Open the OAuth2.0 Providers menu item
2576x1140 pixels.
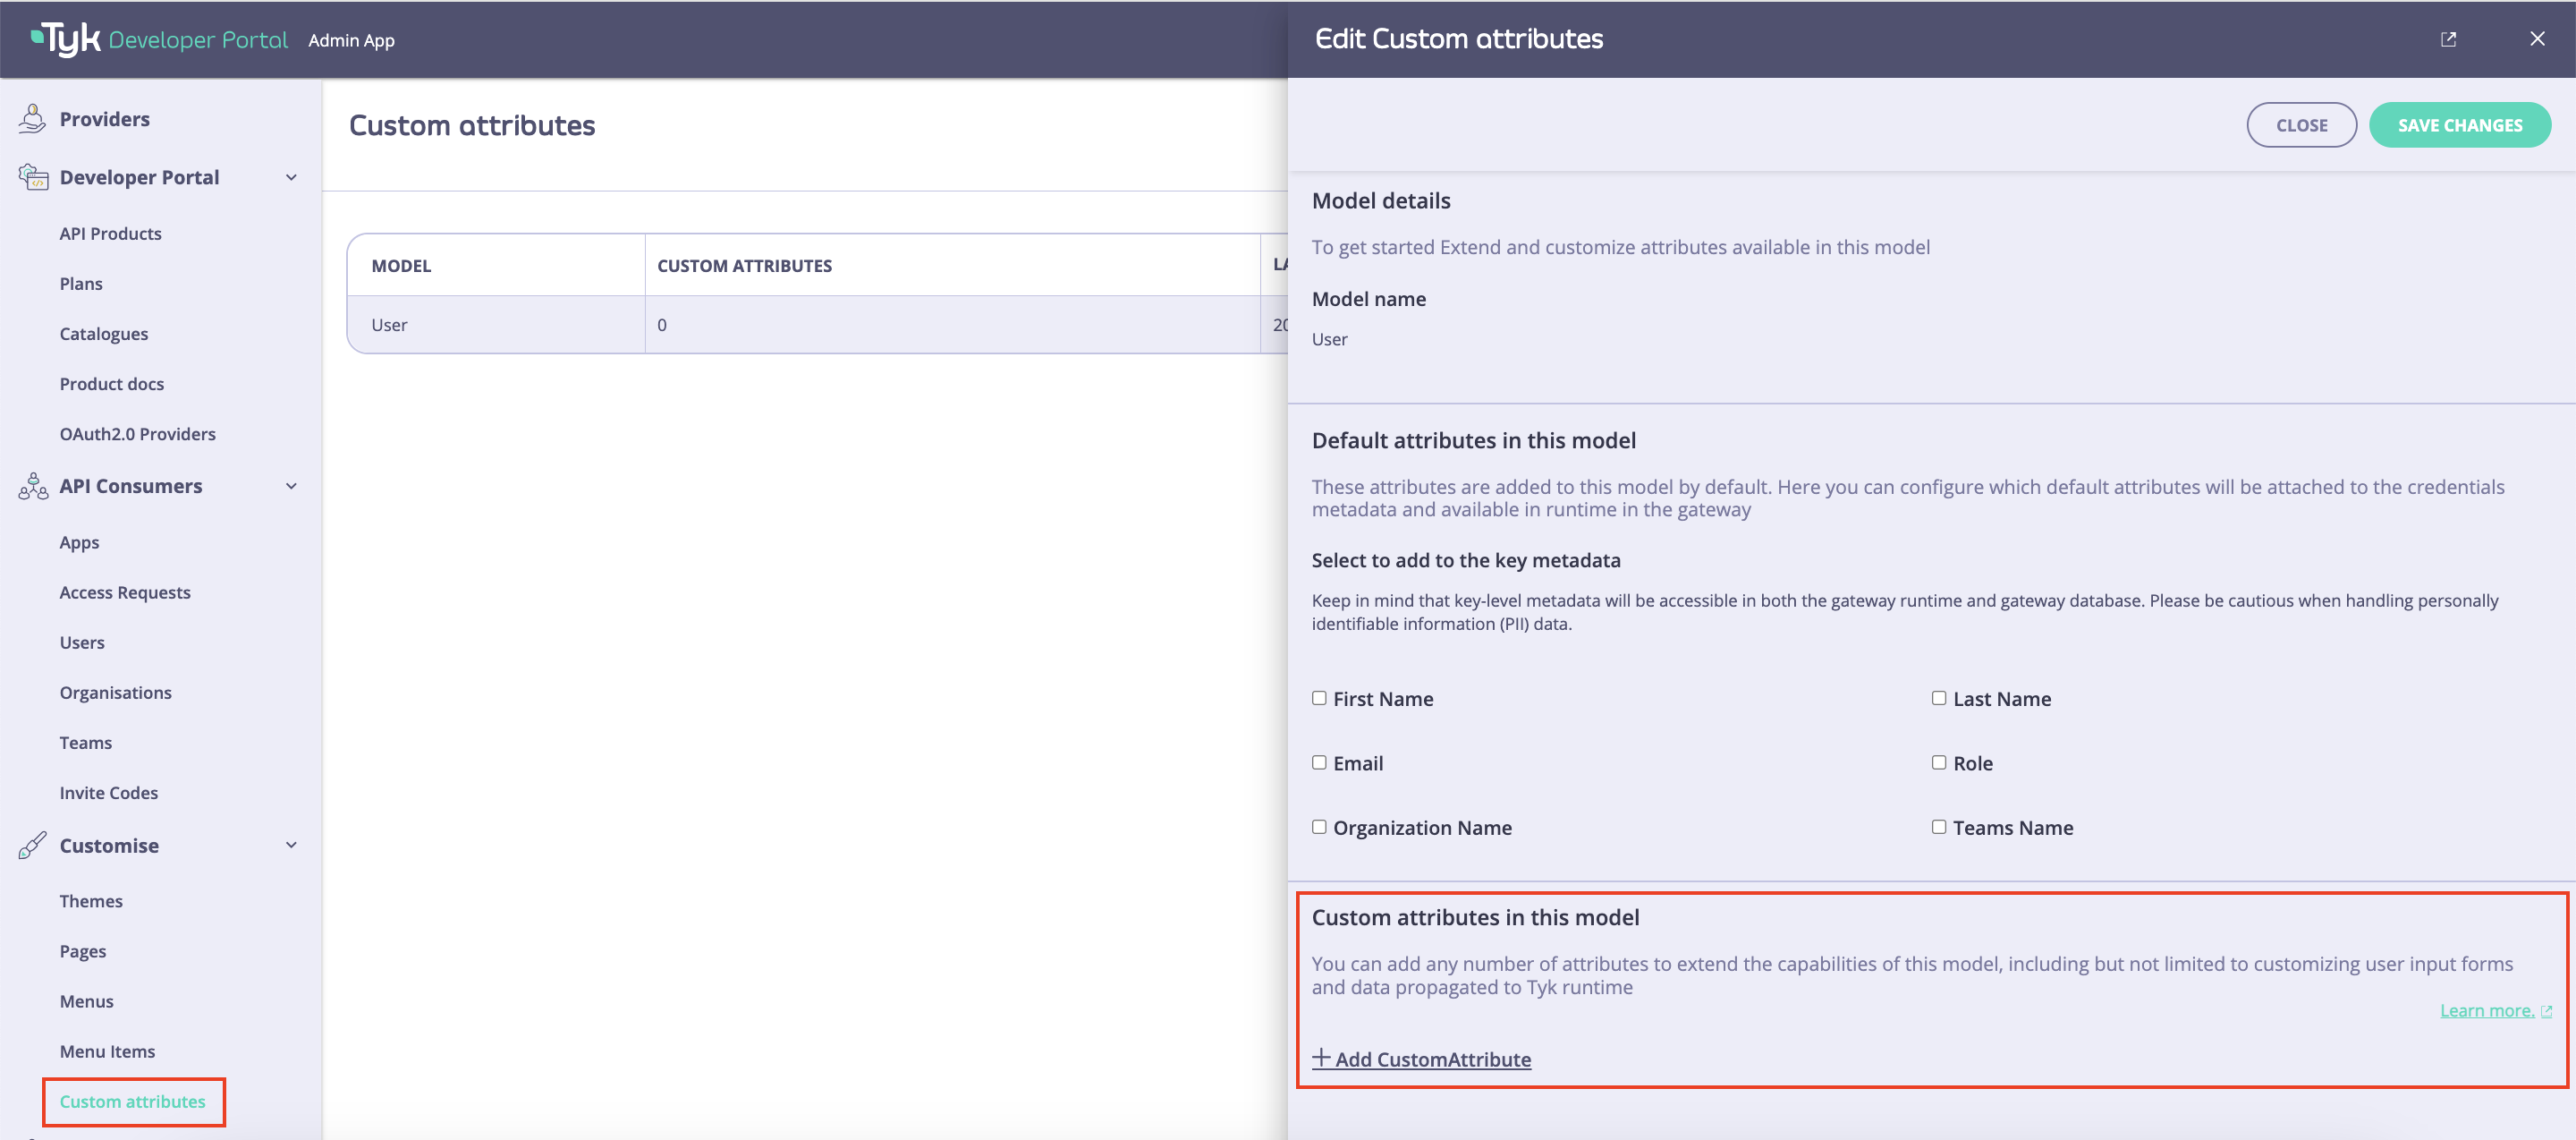pos(137,433)
